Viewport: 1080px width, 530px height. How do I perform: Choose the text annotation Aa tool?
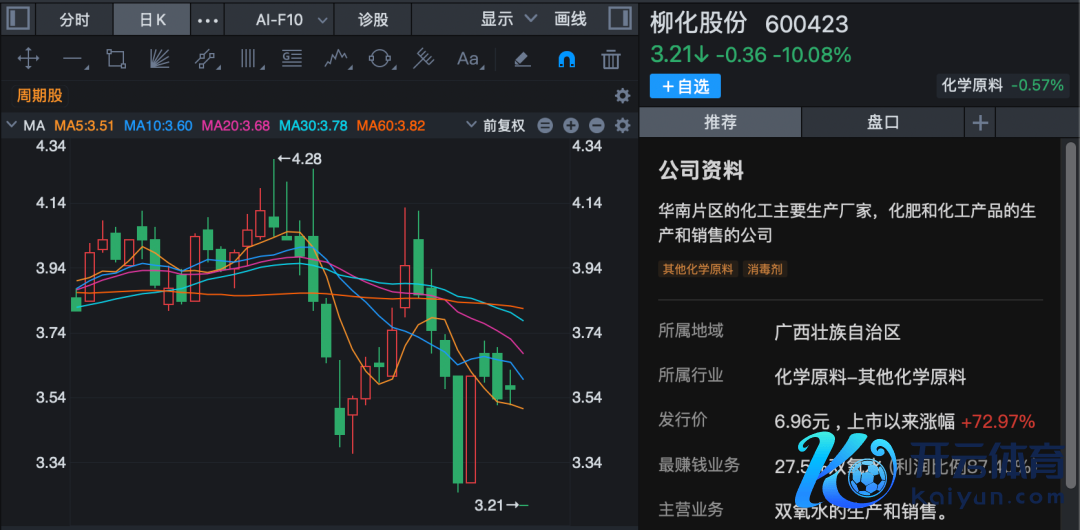[468, 59]
